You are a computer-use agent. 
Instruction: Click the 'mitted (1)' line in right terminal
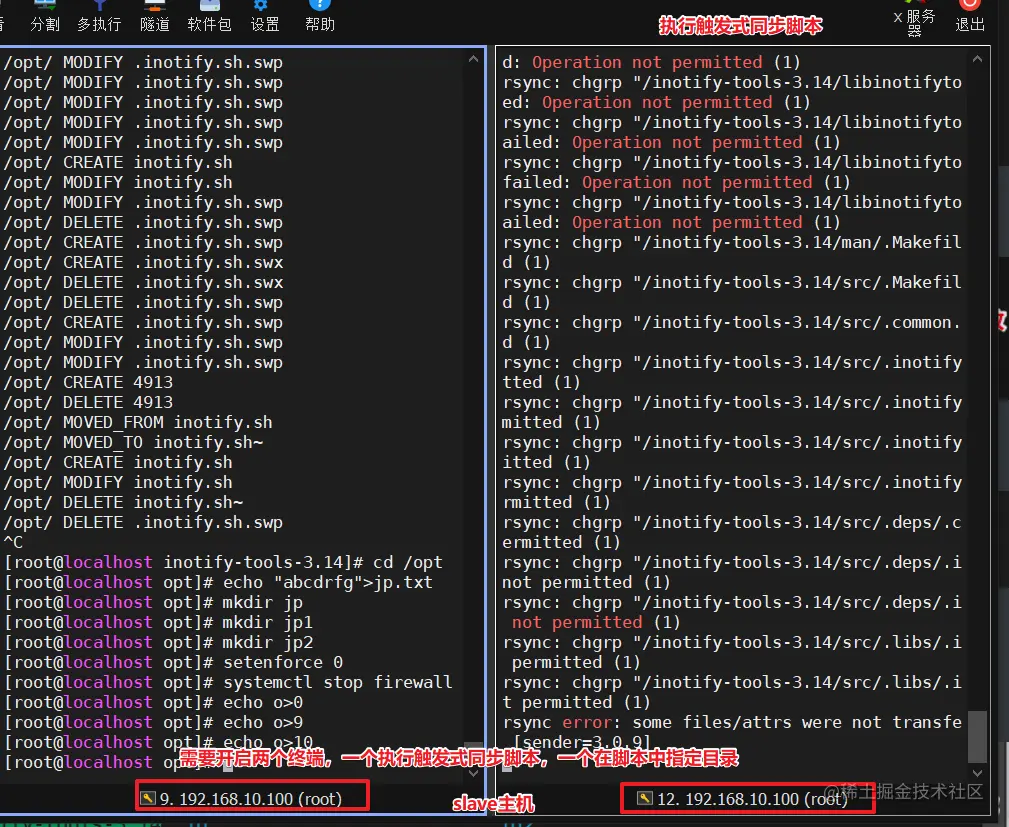[x=551, y=422]
